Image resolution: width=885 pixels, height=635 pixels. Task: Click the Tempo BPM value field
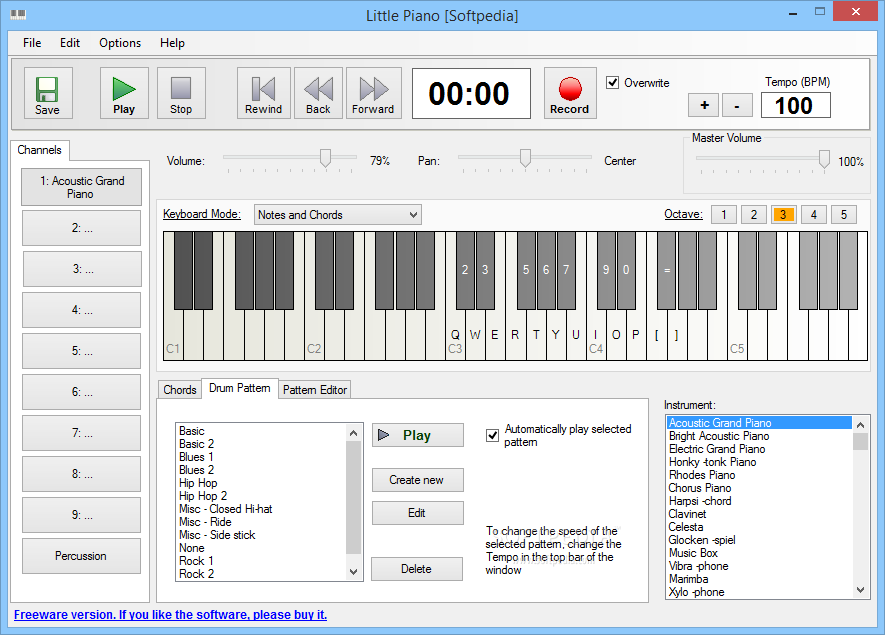point(795,106)
